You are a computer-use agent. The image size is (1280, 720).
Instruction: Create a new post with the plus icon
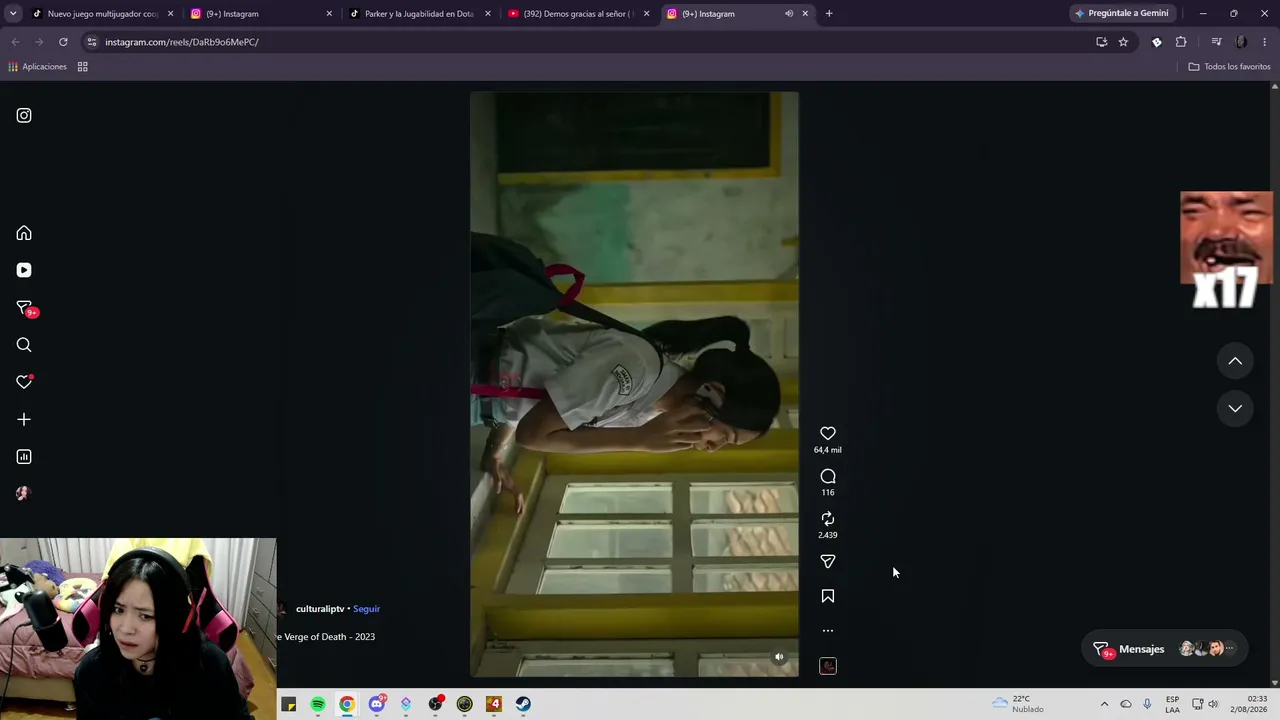(x=24, y=420)
